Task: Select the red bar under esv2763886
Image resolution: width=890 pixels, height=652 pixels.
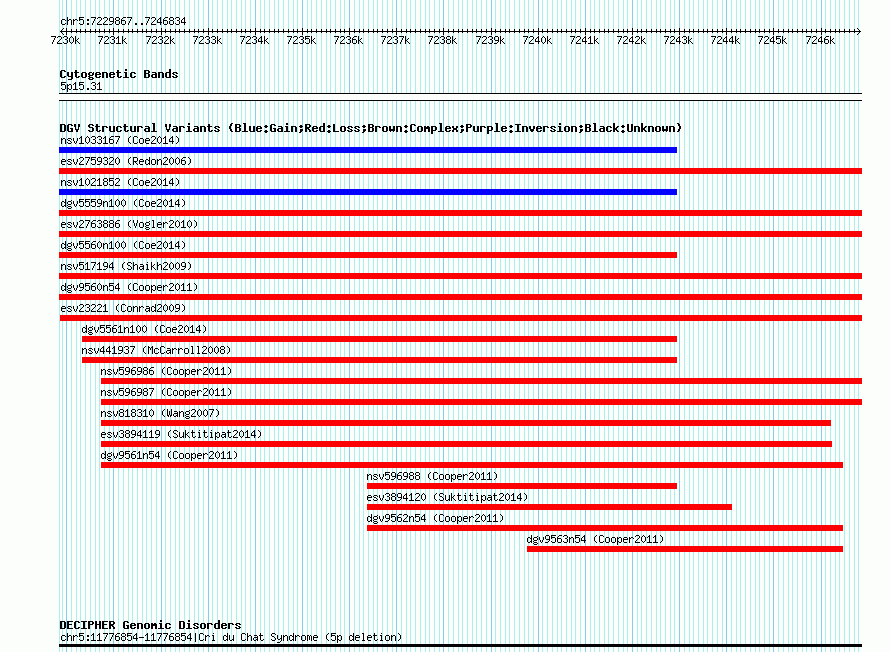Action: [460, 234]
